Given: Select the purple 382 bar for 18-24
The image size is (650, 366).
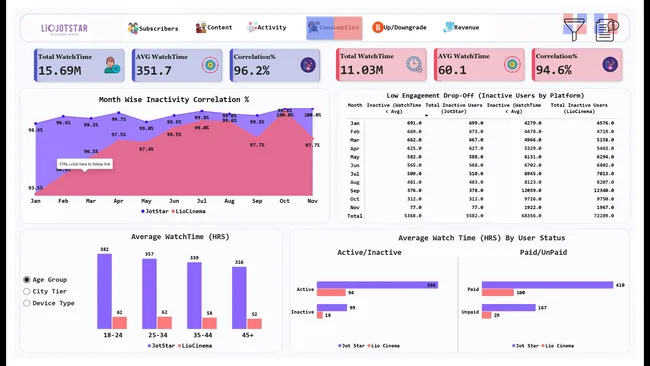Looking at the screenshot, I should [x=104, y=291].
